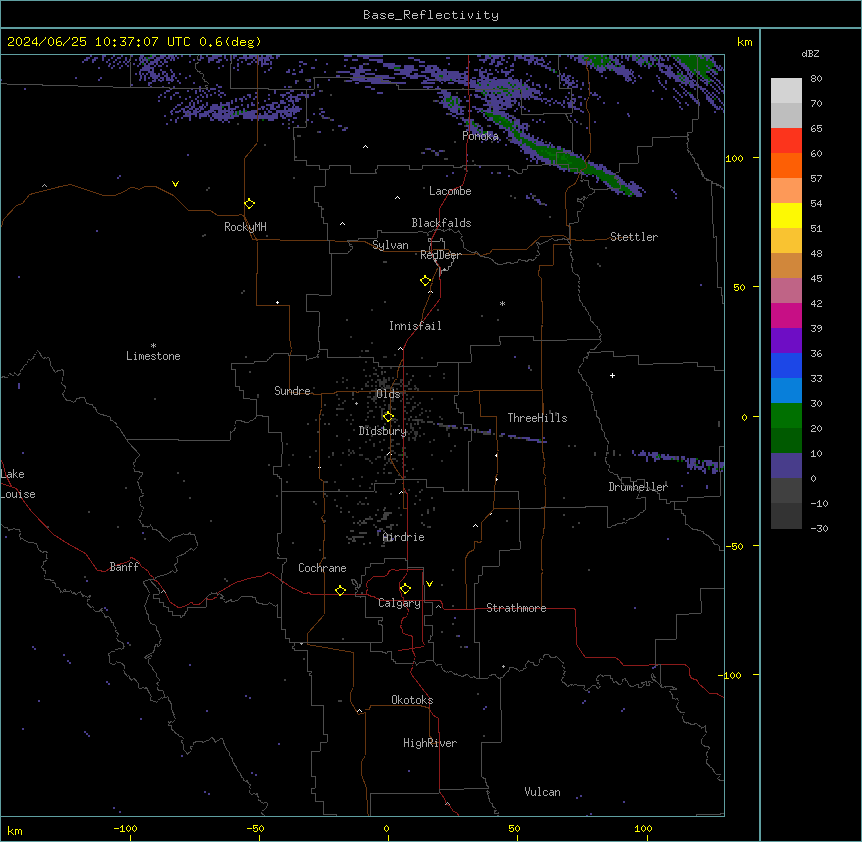Click the yellow v marker east of Calgary
Image resolution: width=862 pixels, height=842 pixels.
(x=429, y=584)
